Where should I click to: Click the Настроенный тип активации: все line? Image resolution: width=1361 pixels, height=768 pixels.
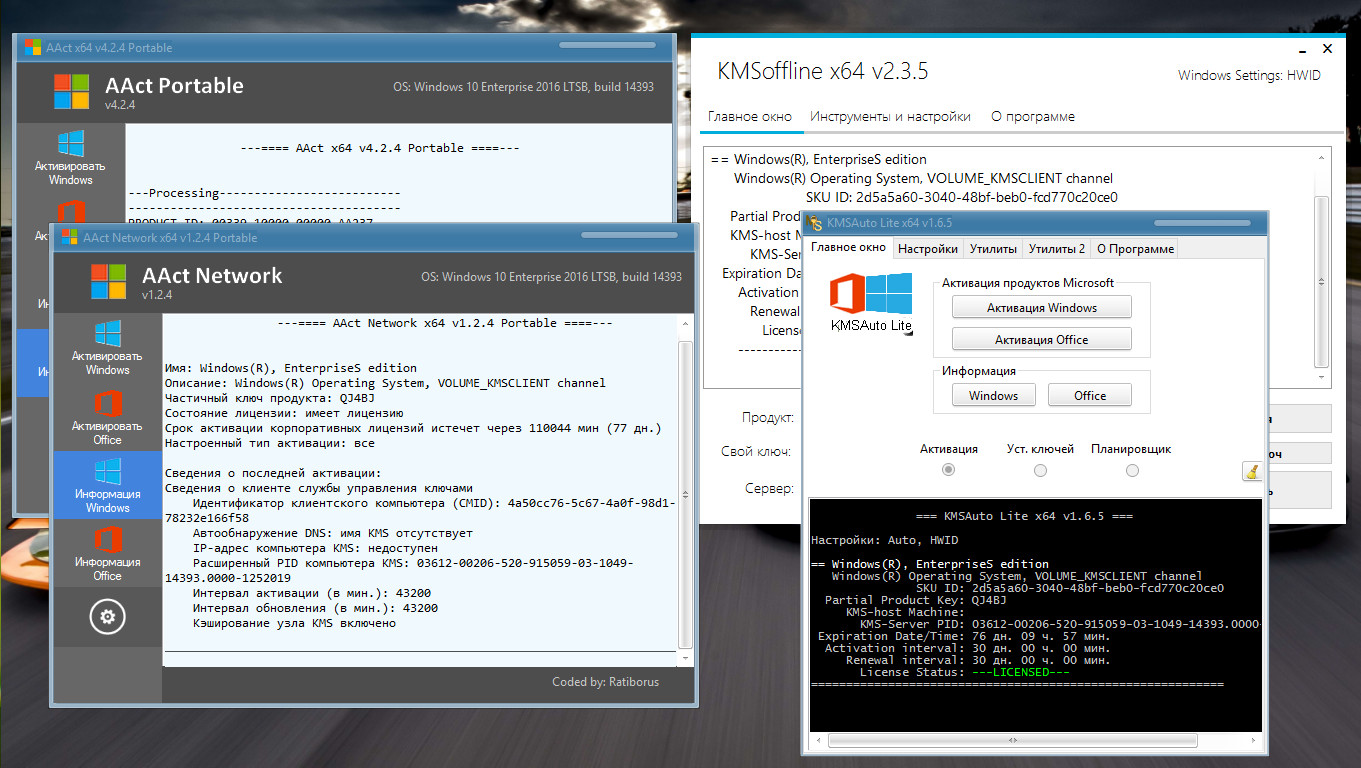(270, 442)
